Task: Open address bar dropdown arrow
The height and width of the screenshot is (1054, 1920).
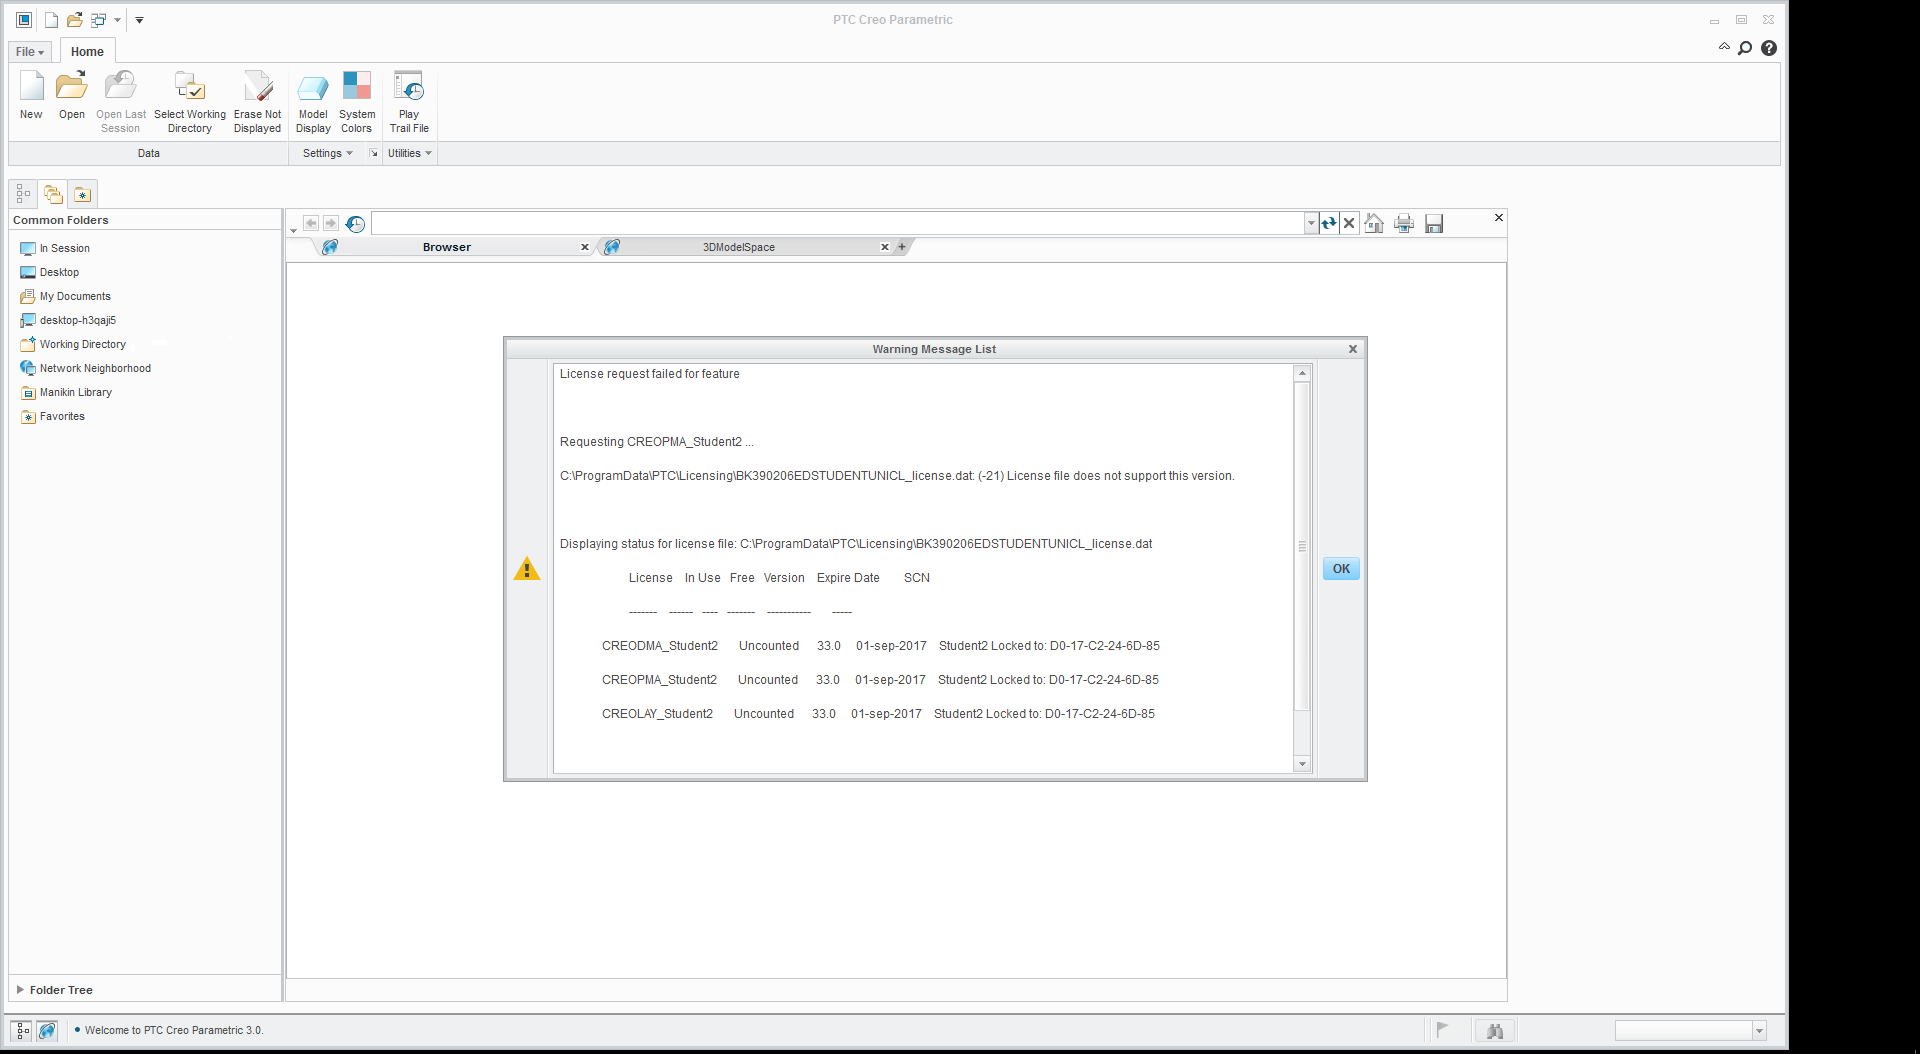Action: [1311, 224]
